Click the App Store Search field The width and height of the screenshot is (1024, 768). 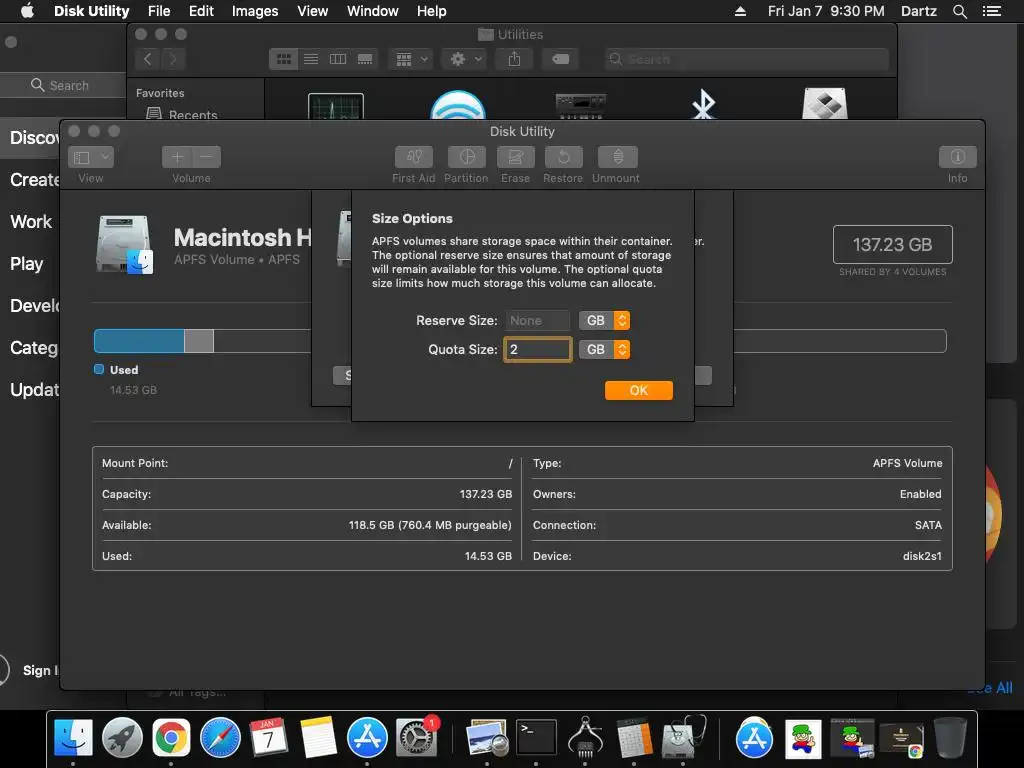tap(64, 86)
